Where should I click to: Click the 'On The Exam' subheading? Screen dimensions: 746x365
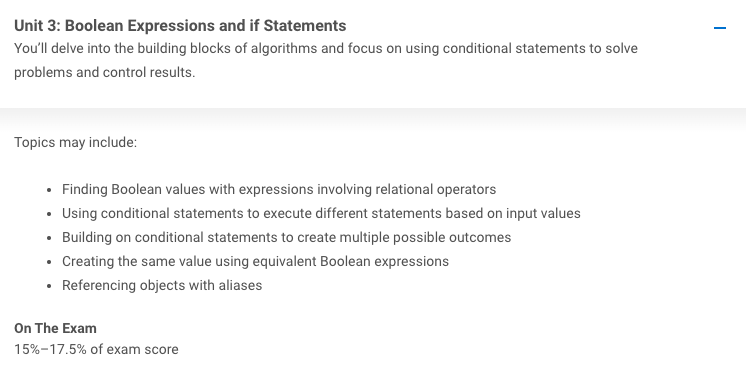pos(55,328)
